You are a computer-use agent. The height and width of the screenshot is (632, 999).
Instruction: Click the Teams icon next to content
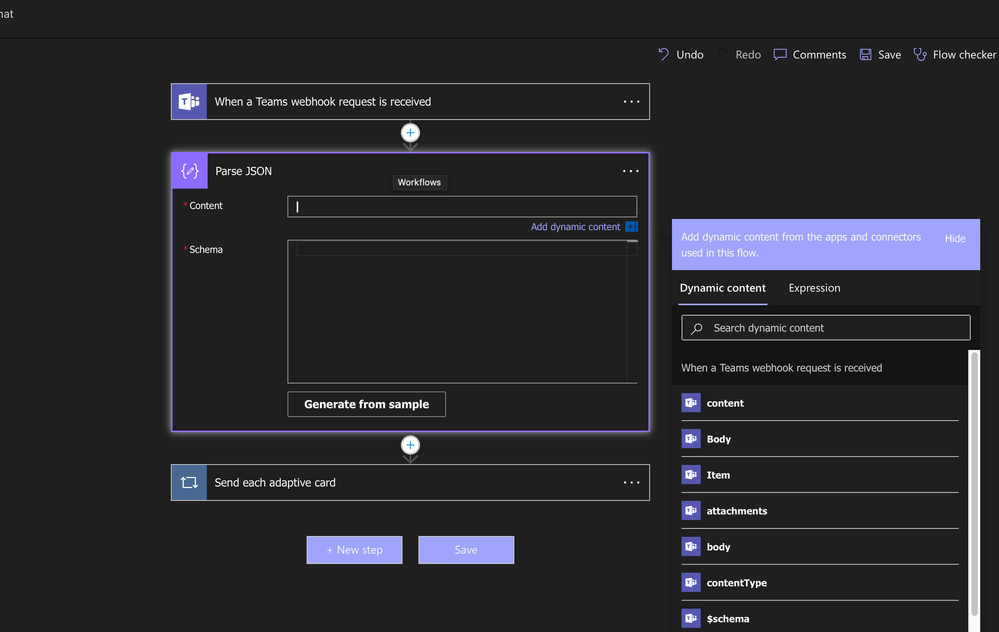point(691,403)
